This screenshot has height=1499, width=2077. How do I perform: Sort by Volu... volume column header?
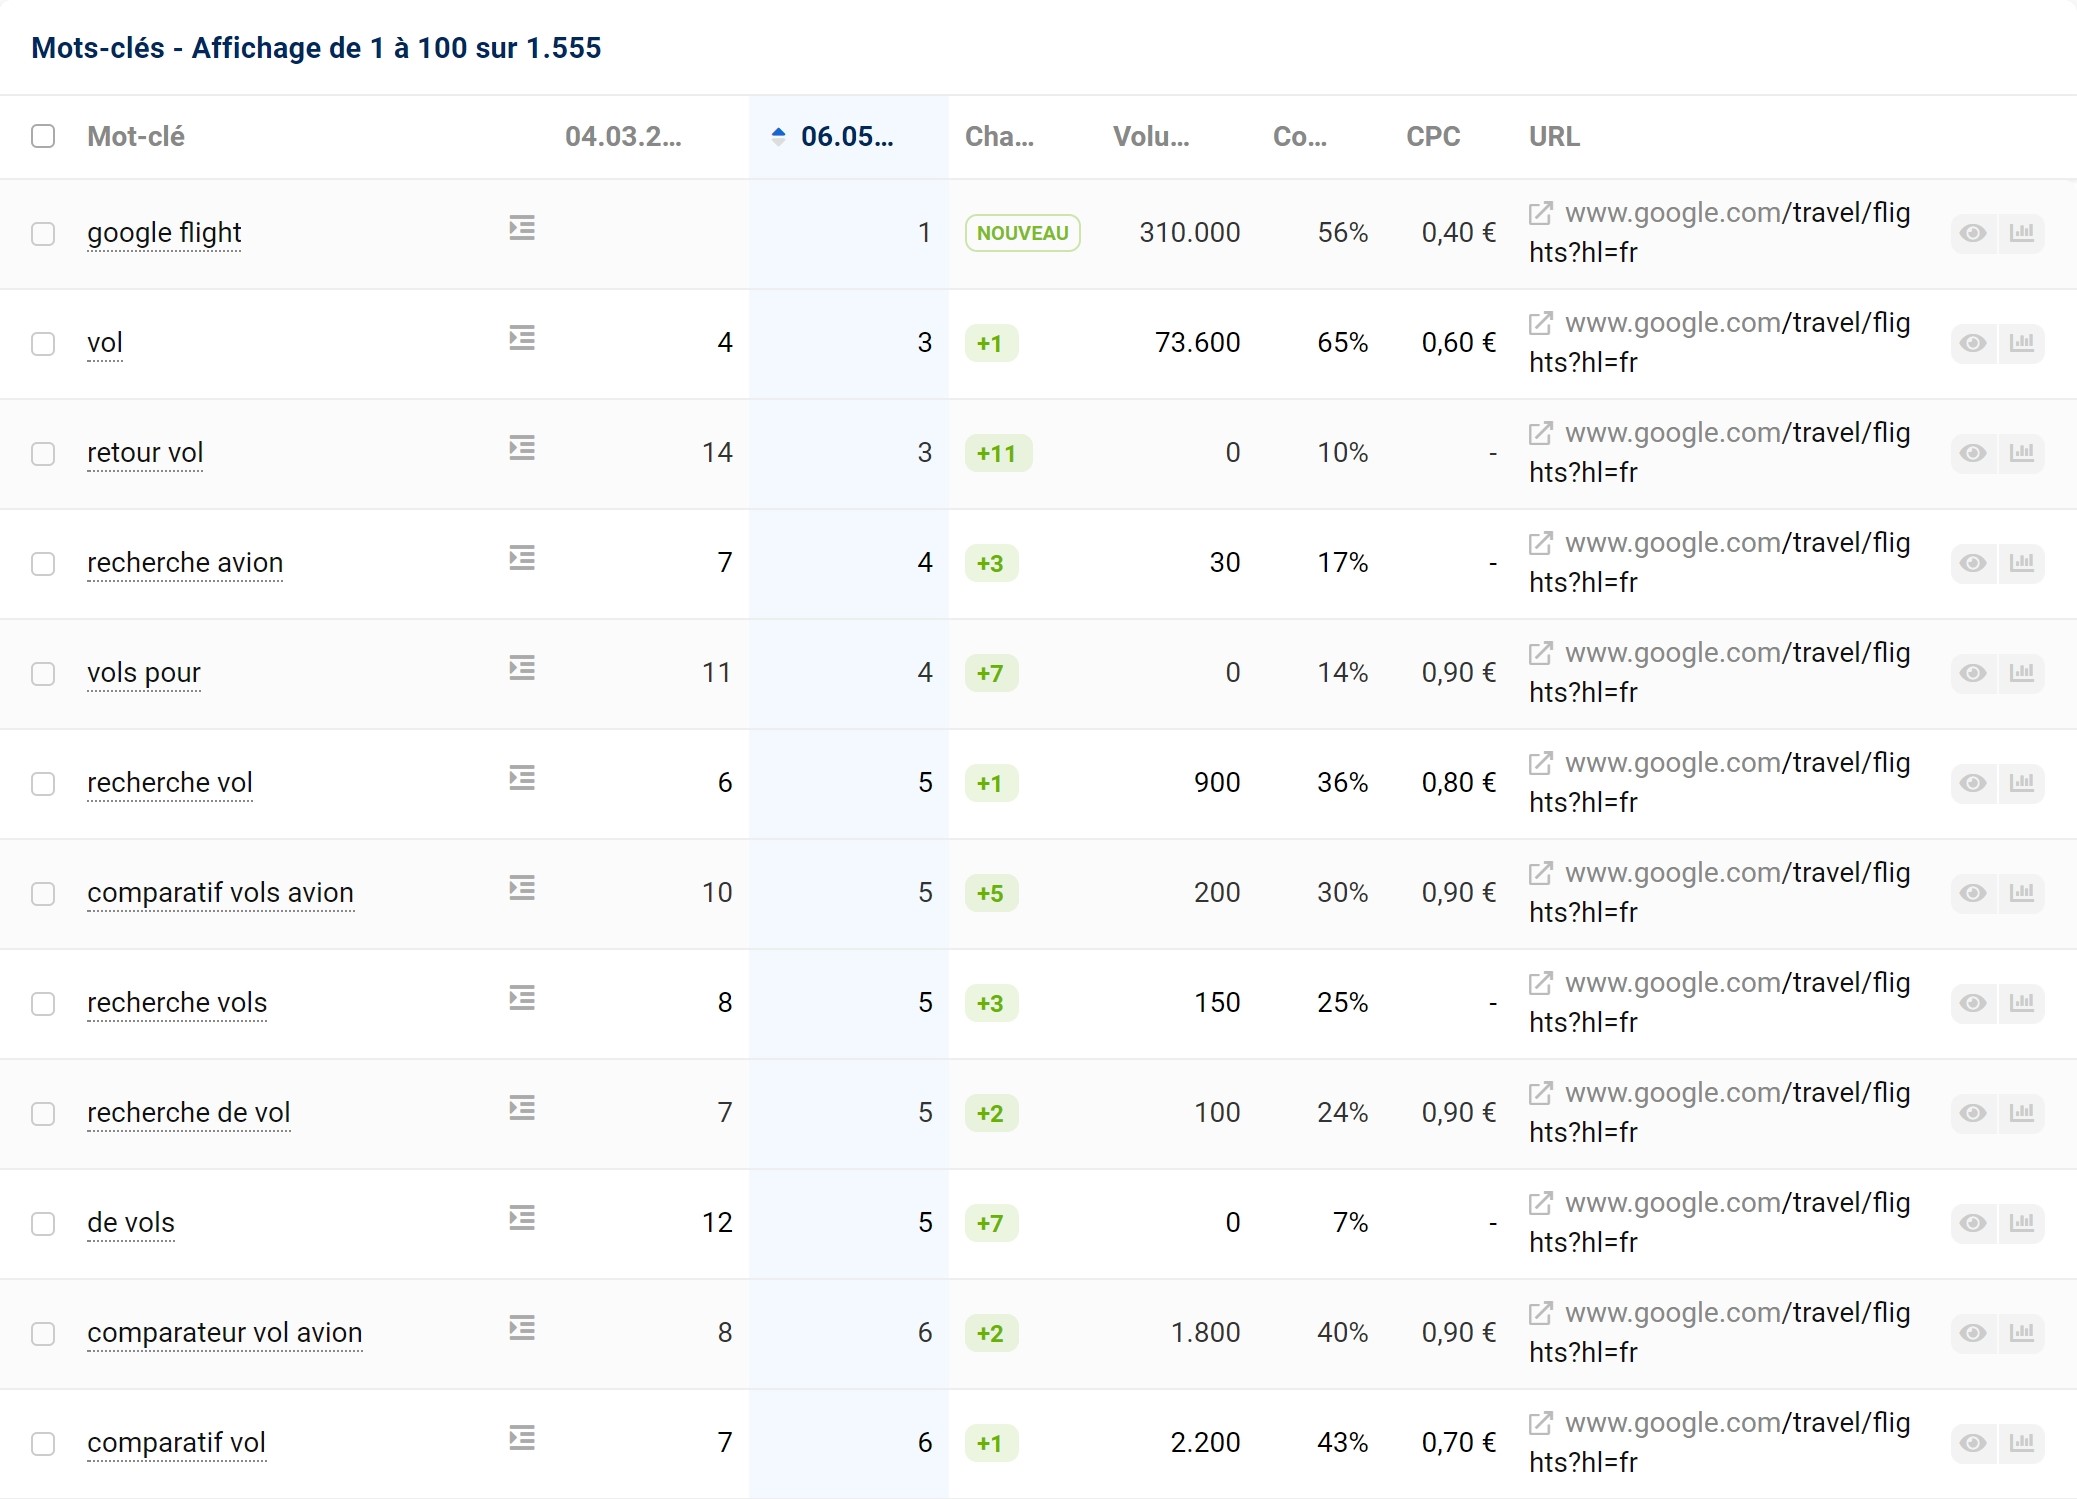[1151, 137]
